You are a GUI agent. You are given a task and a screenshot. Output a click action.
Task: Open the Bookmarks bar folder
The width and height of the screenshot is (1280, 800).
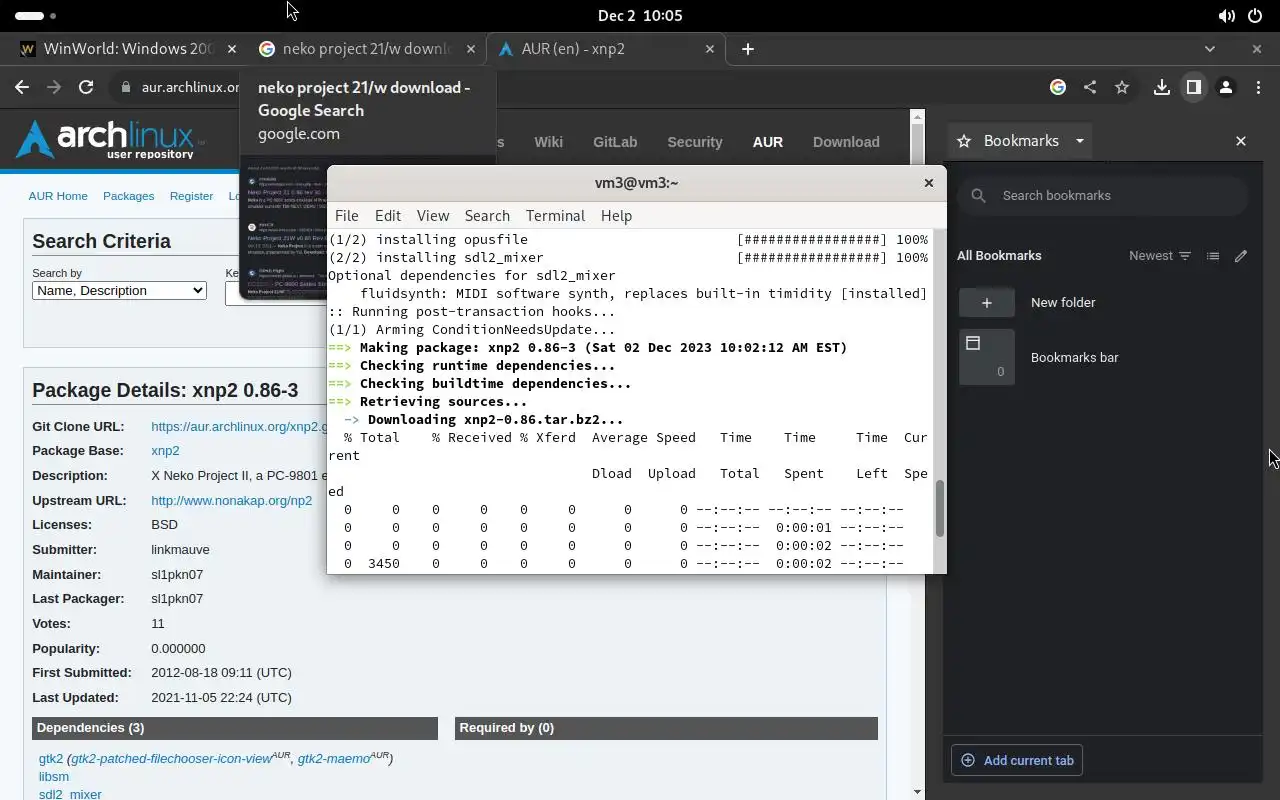click(x=1103, y=357)
